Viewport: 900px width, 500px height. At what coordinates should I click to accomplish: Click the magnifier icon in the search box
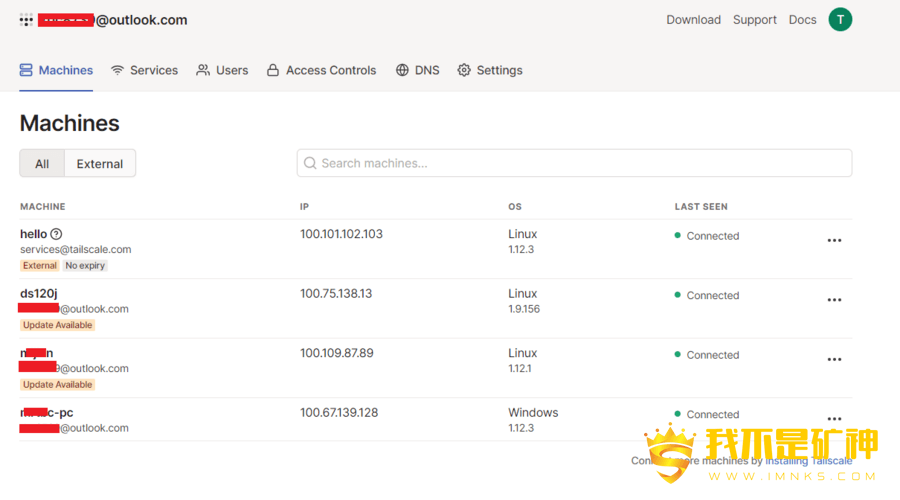pyautogui.click(x=310, y=163)
